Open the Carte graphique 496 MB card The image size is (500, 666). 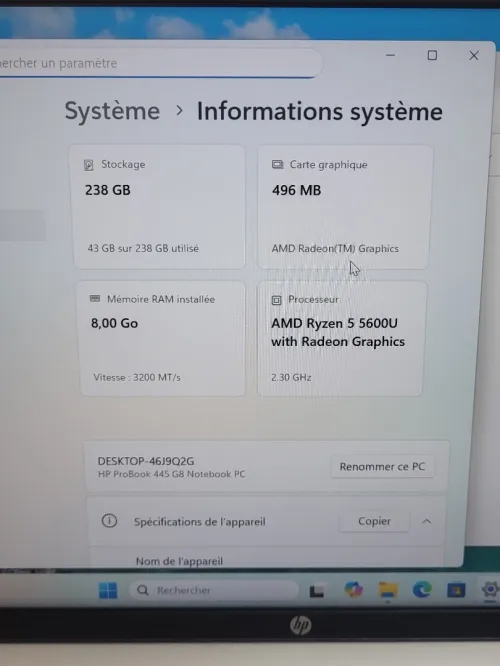coord(345,207)
